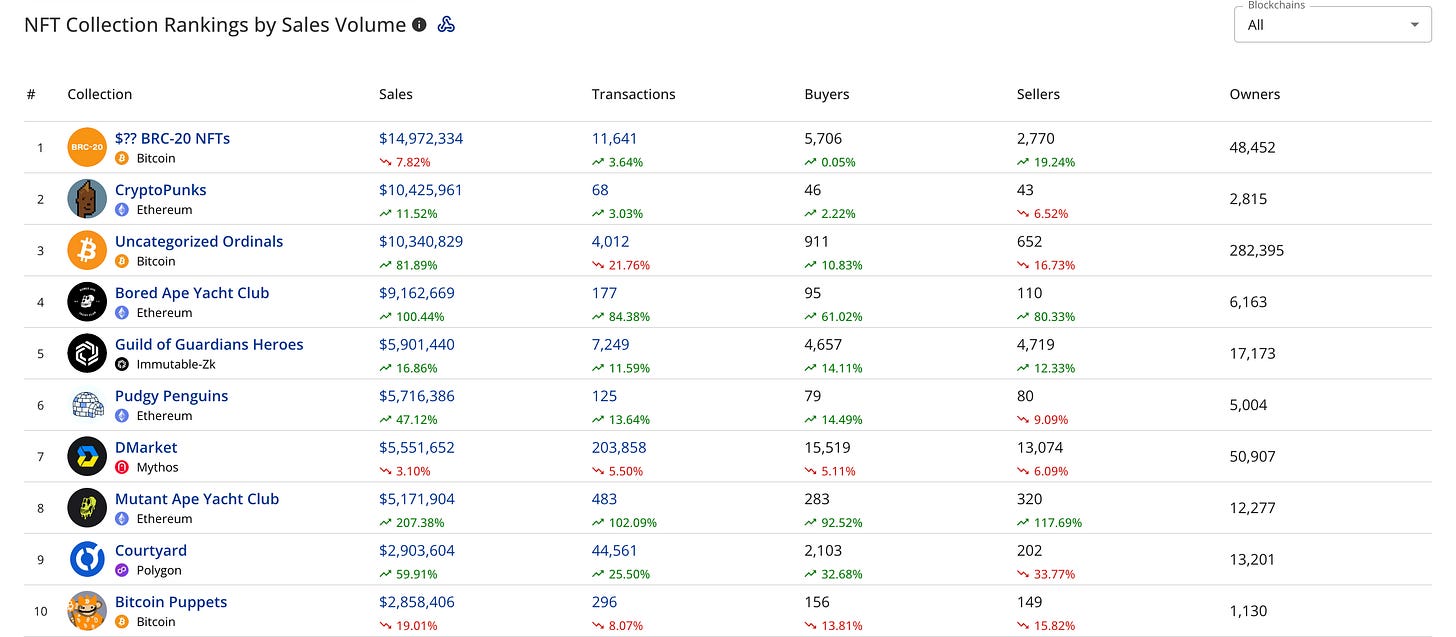Viewport: 1456px width, 637px height.
Task: Click the Transactions column header
Action: point(634,94)
